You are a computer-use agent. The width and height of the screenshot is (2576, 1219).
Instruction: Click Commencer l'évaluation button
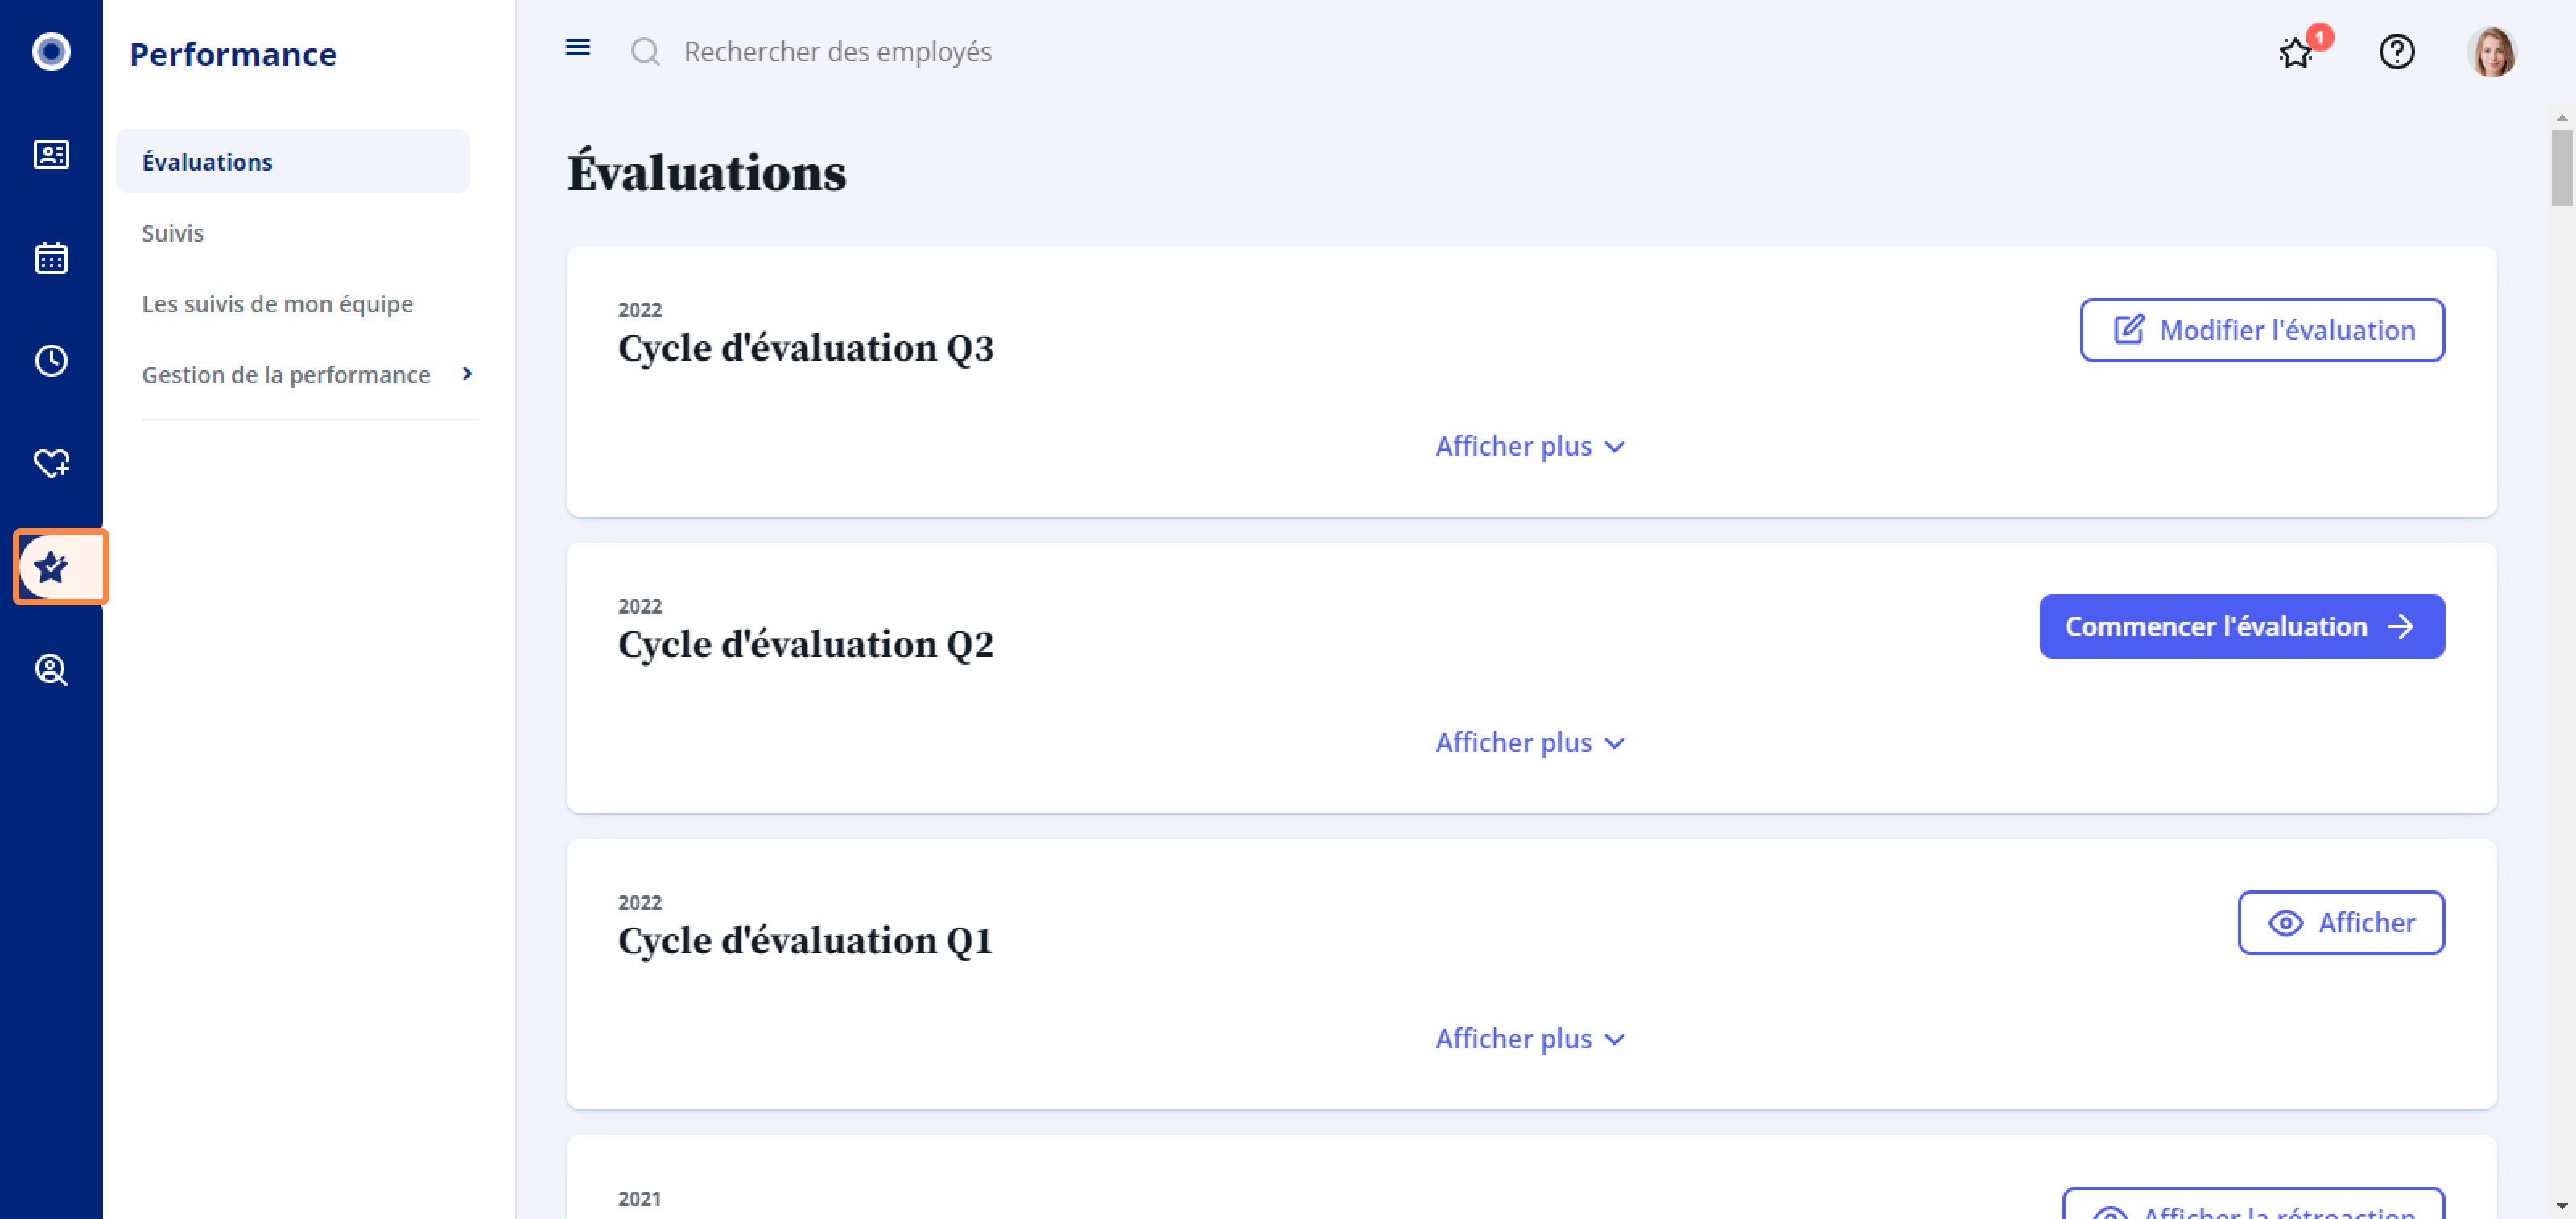(x=2242, y=627)
